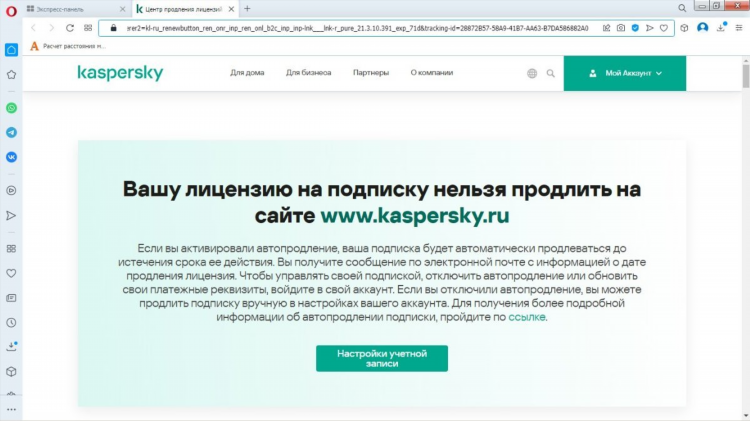Add page to bookmarks heart in address bar
750x421 pixels.
664,28
